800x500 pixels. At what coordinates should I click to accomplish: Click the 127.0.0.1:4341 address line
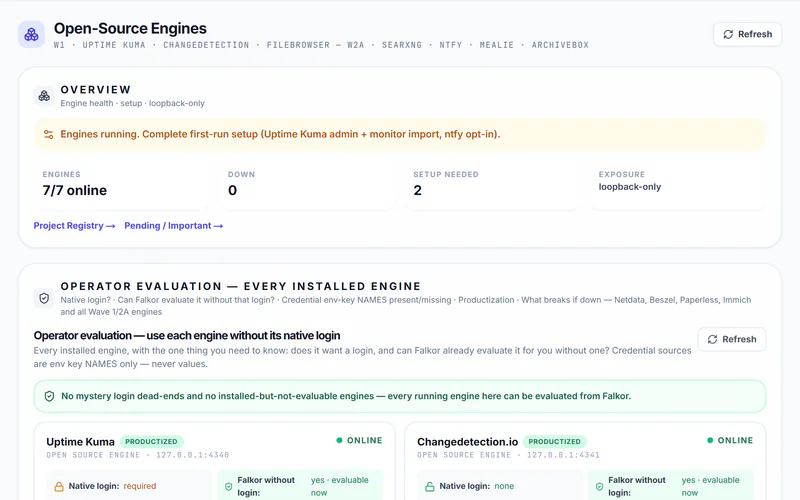[508, 455]
